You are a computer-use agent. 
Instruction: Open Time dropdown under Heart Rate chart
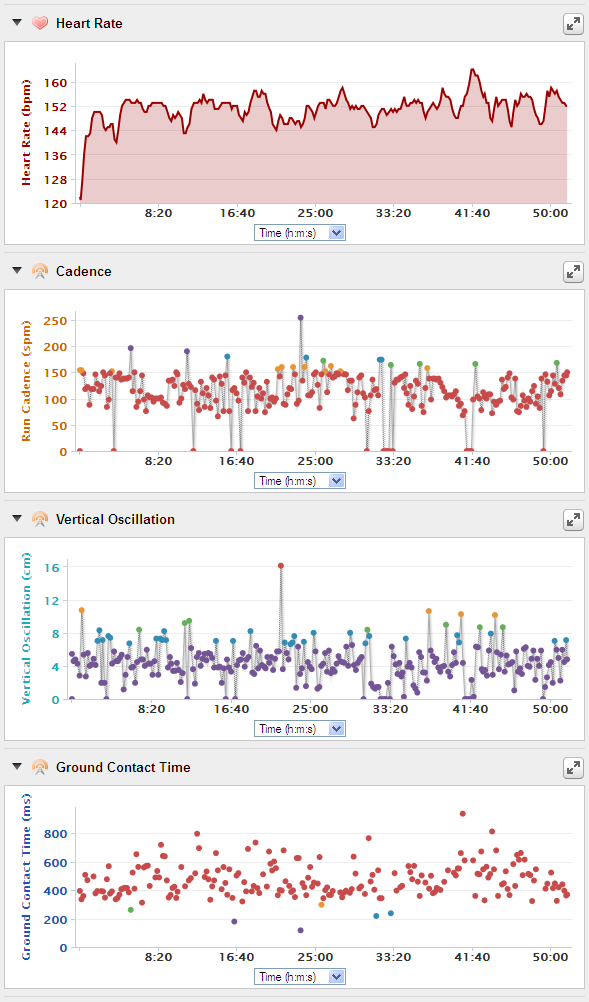coord(300,233)
